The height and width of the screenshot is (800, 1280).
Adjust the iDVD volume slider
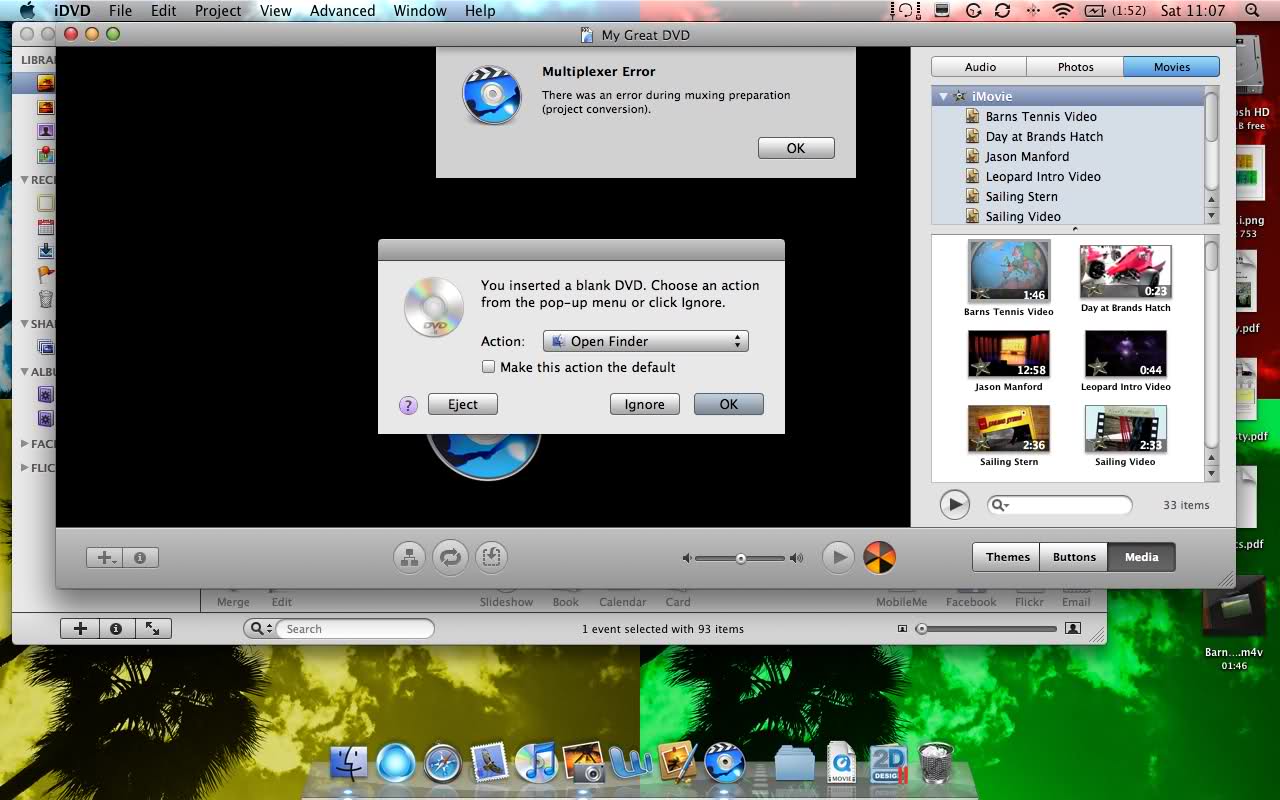click(740, 558)
